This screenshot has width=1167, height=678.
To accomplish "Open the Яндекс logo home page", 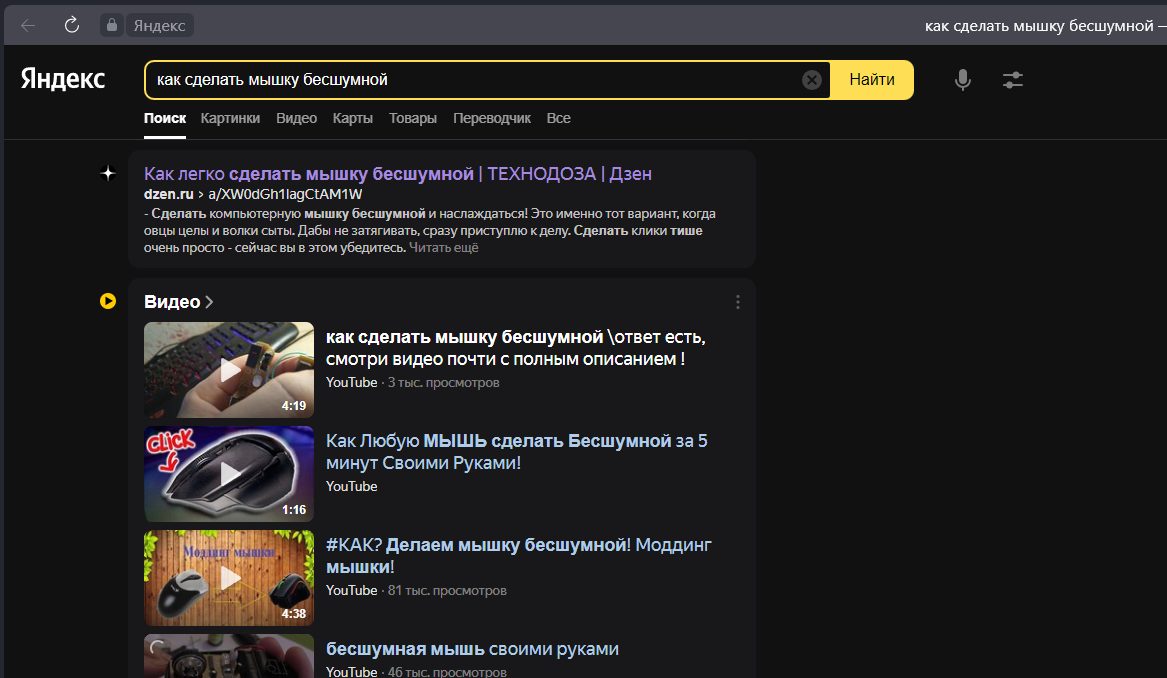I will [x=63, y=79].
